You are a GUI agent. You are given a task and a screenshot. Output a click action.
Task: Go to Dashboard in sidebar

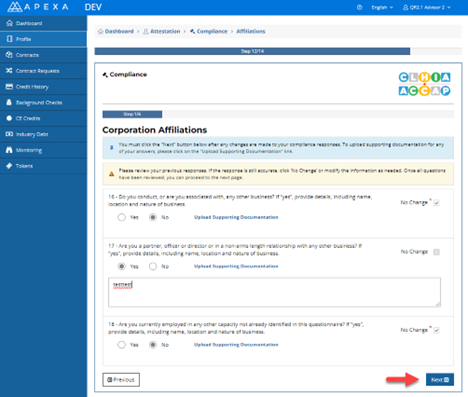[43, 23]
